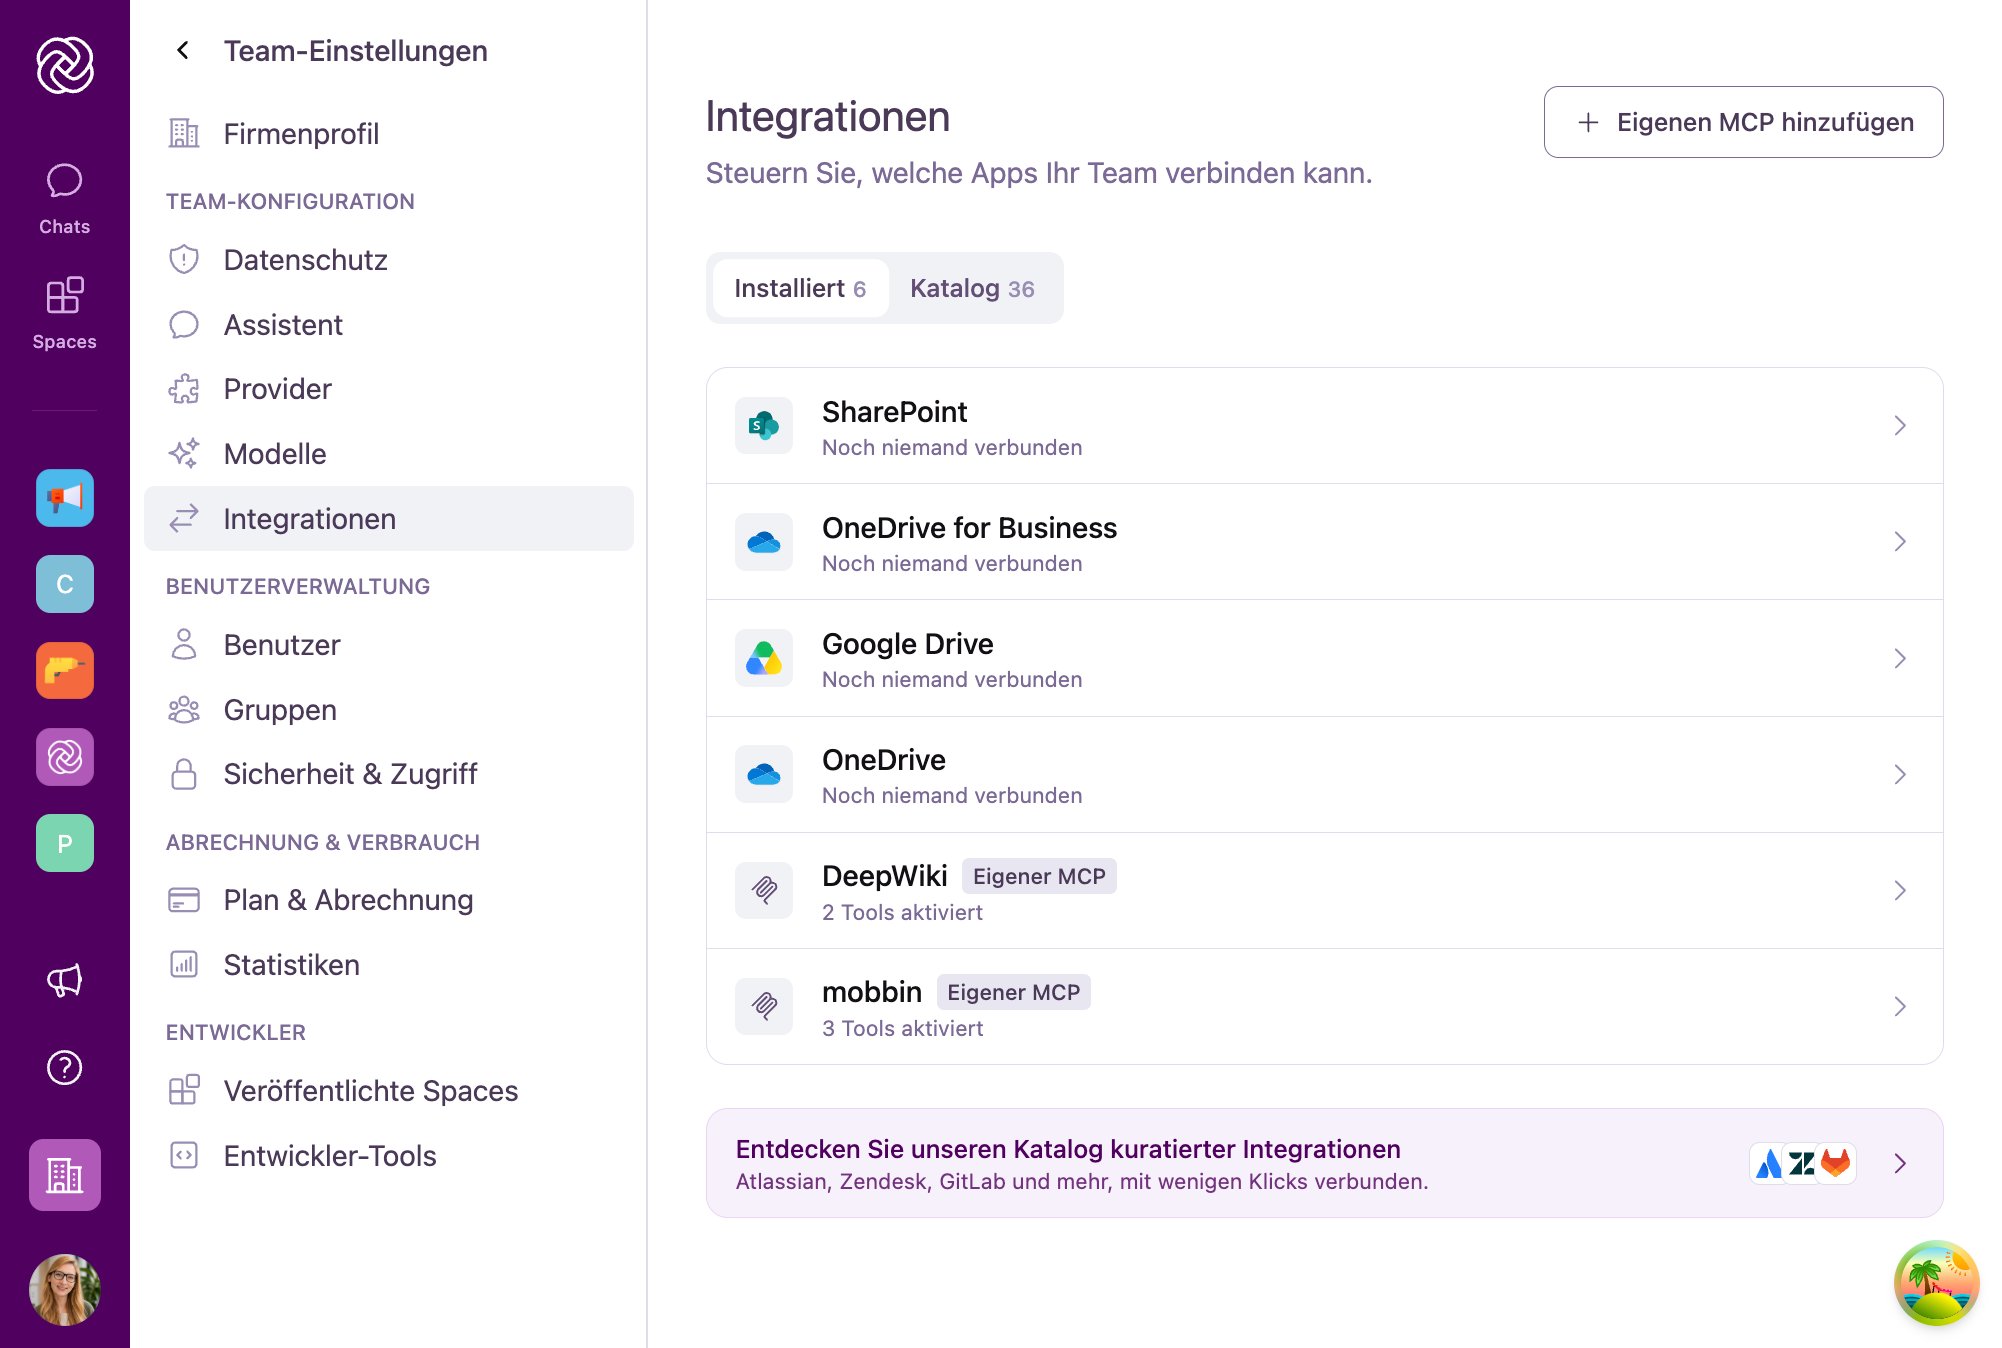Expand the DeepWiki row chevron
Screen dimensions: 2002x1348
[1900, 890]
